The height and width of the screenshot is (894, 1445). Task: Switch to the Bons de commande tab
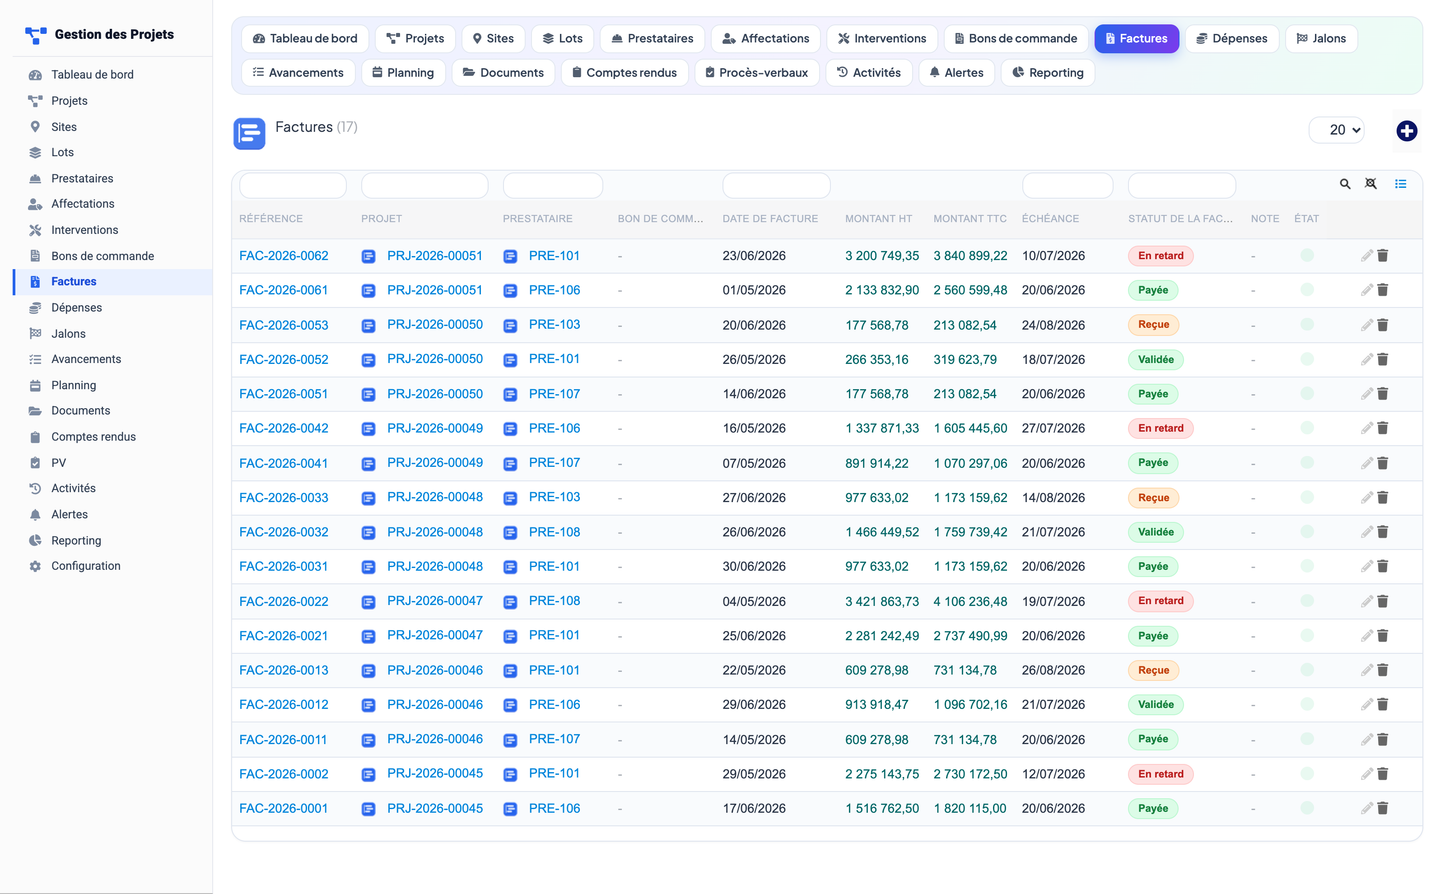pos(1016,39)
